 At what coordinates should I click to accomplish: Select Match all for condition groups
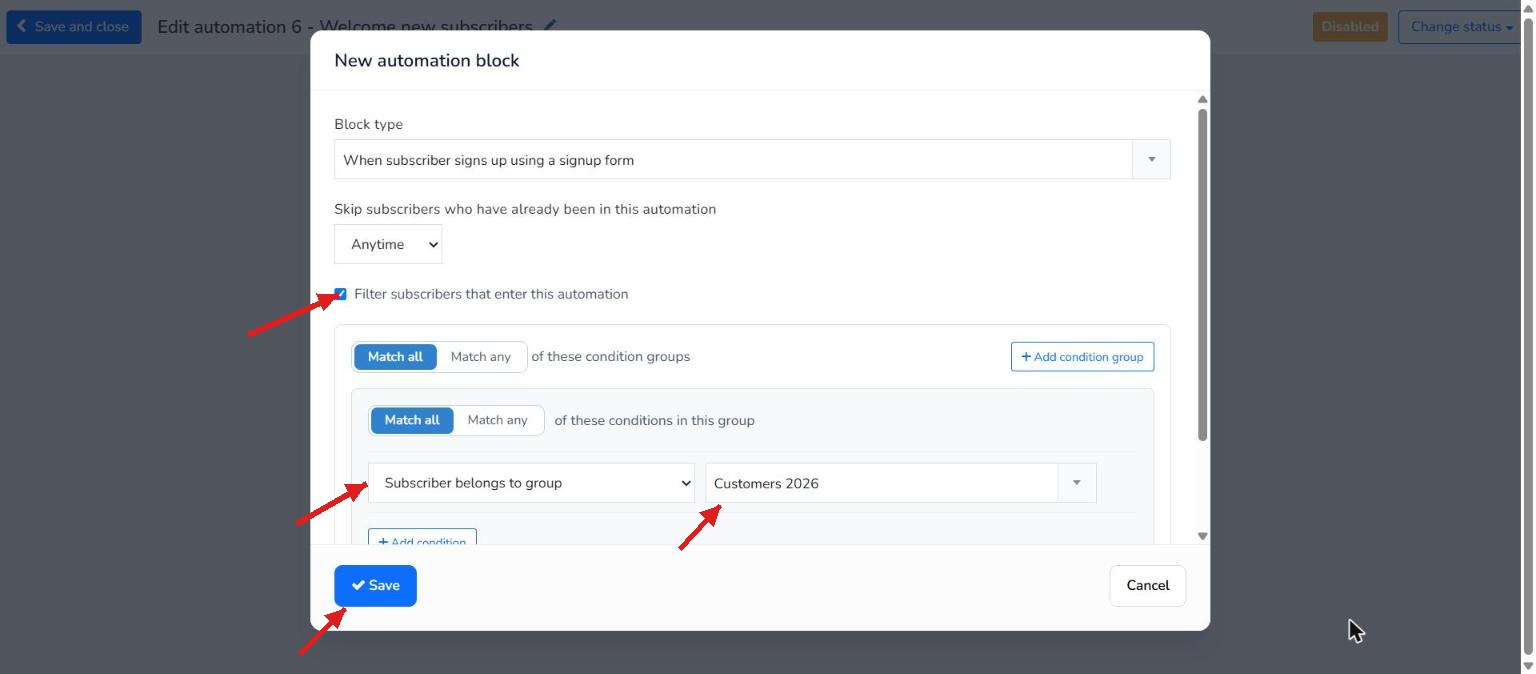click(x=395, y=357)
